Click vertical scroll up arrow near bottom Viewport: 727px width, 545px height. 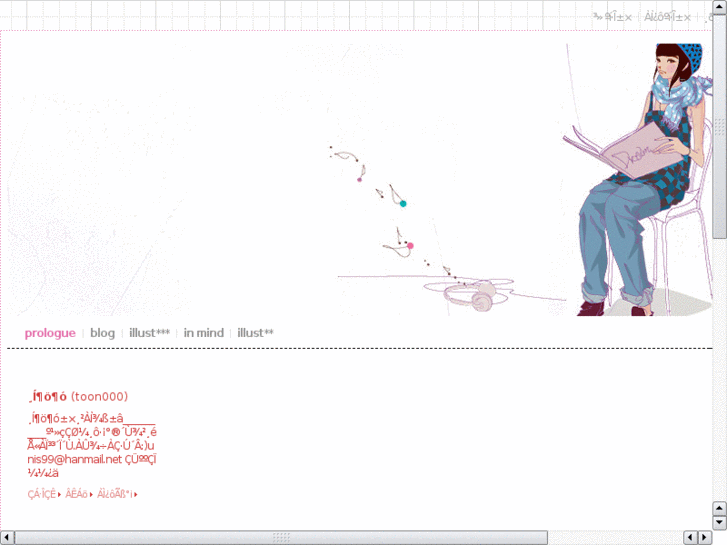720,508
